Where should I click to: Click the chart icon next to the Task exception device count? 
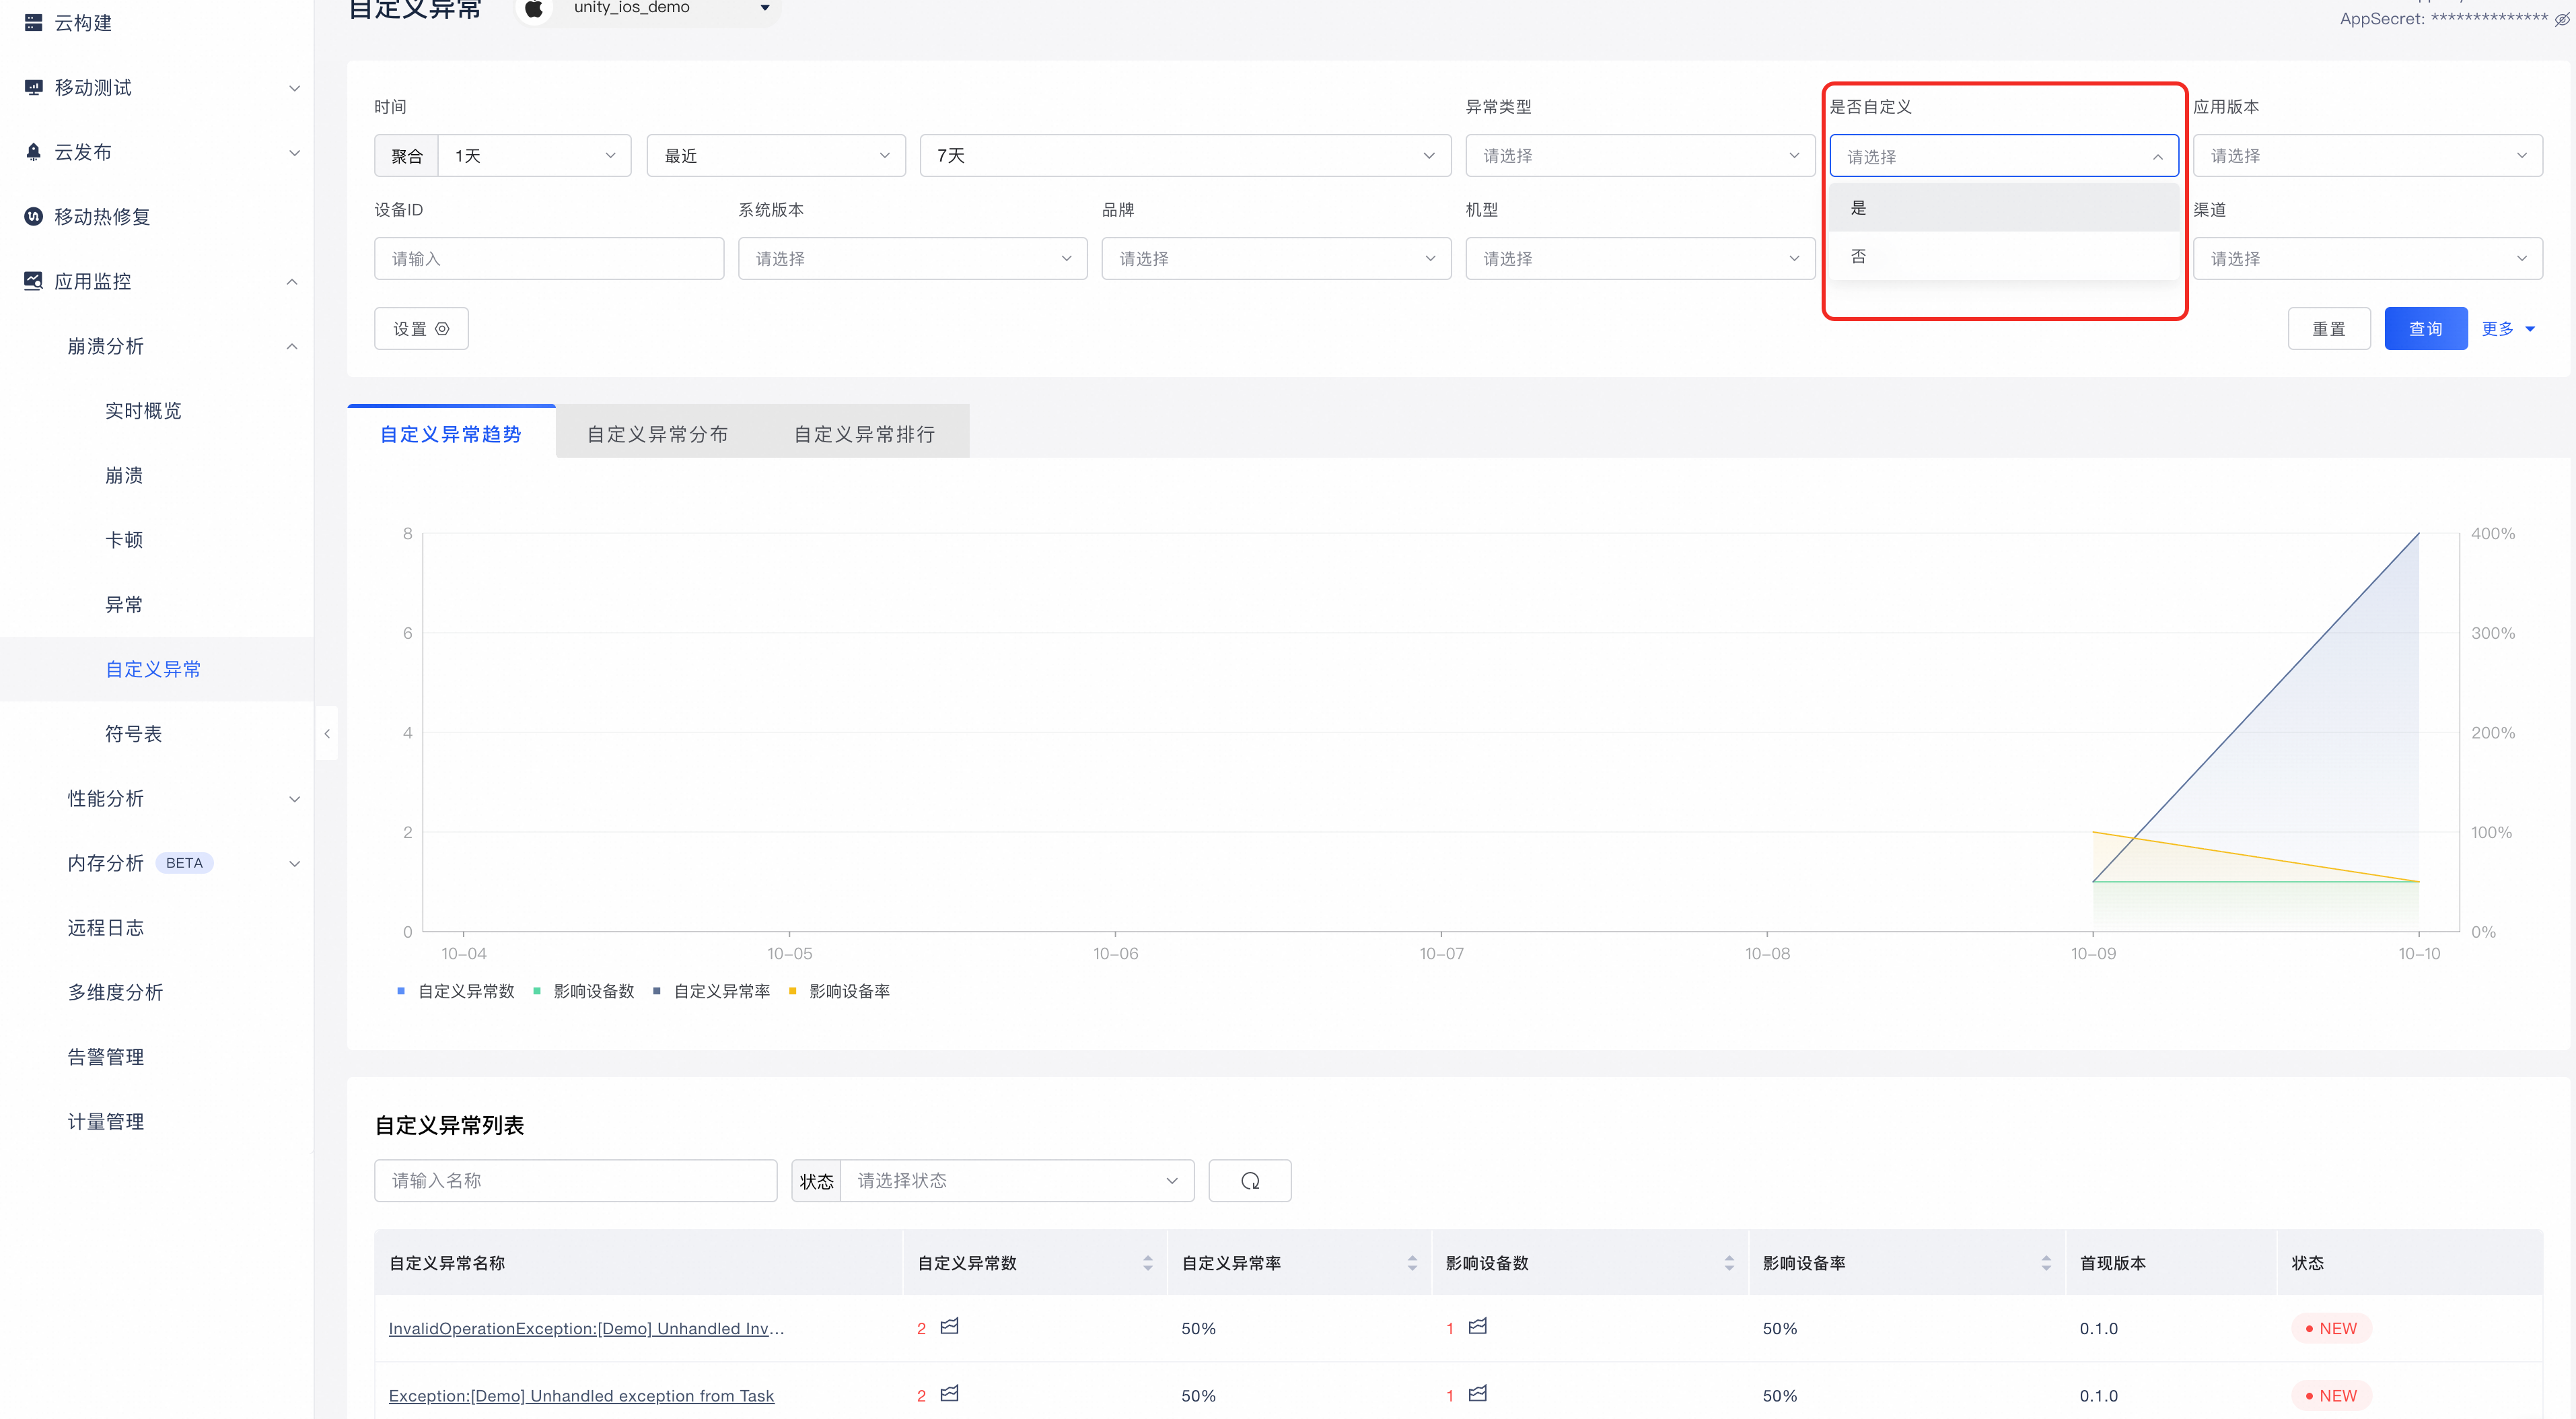(1477, 1393)
